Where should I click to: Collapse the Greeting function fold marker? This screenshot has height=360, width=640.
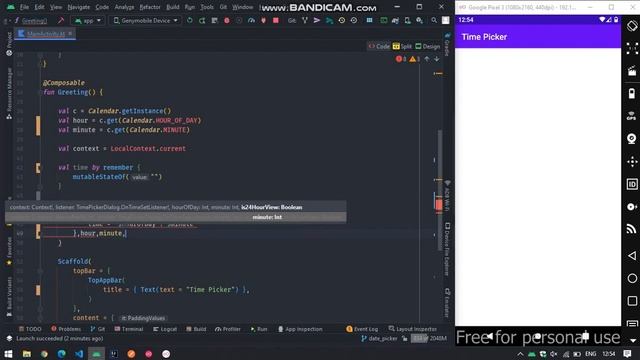pyautogui.click(x=40, y=92)
